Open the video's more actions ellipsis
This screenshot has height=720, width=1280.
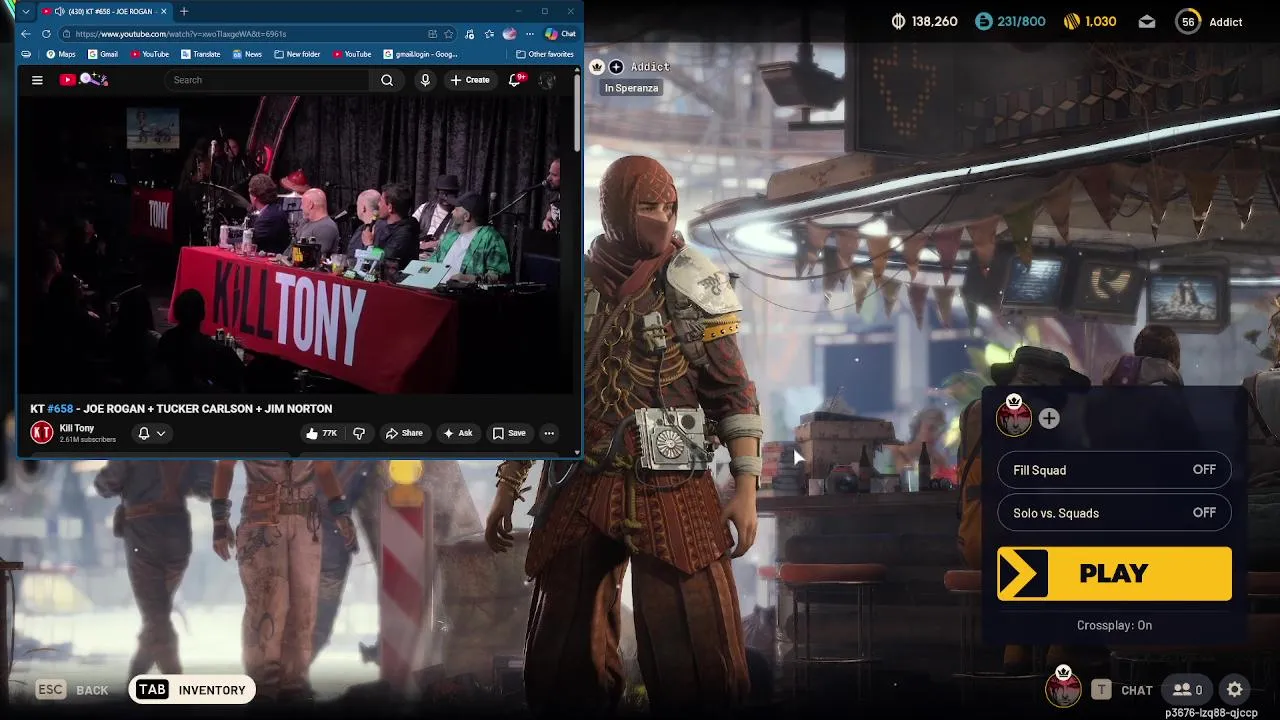[549, 433]
